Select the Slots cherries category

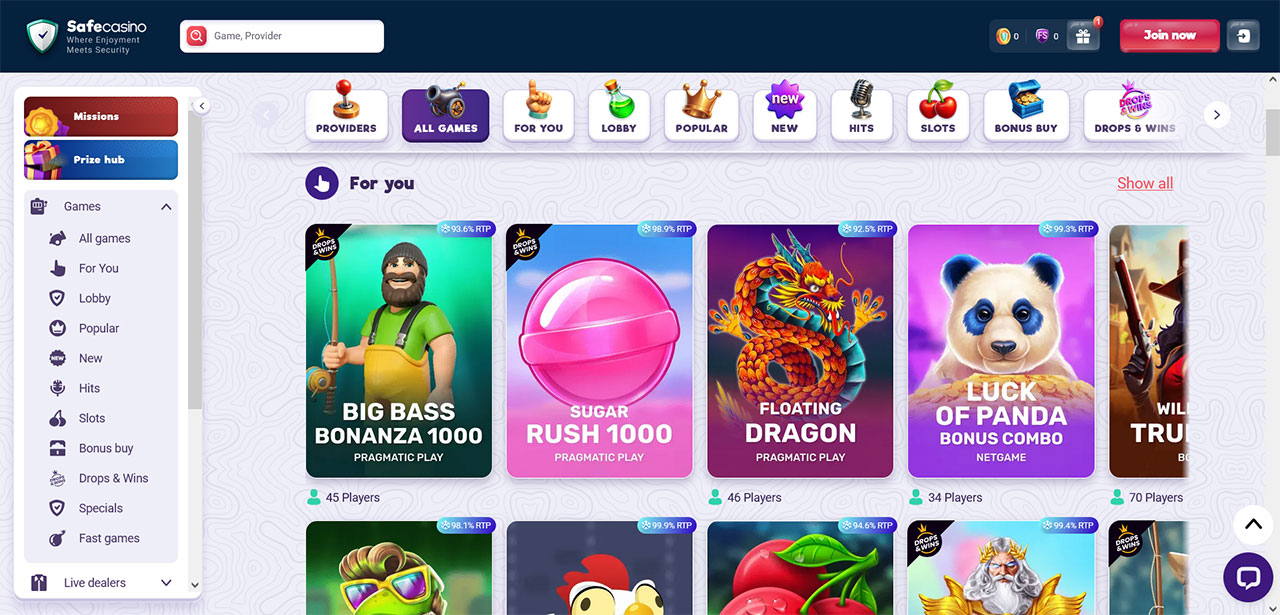pyautogui.click(x=937, y=109)
